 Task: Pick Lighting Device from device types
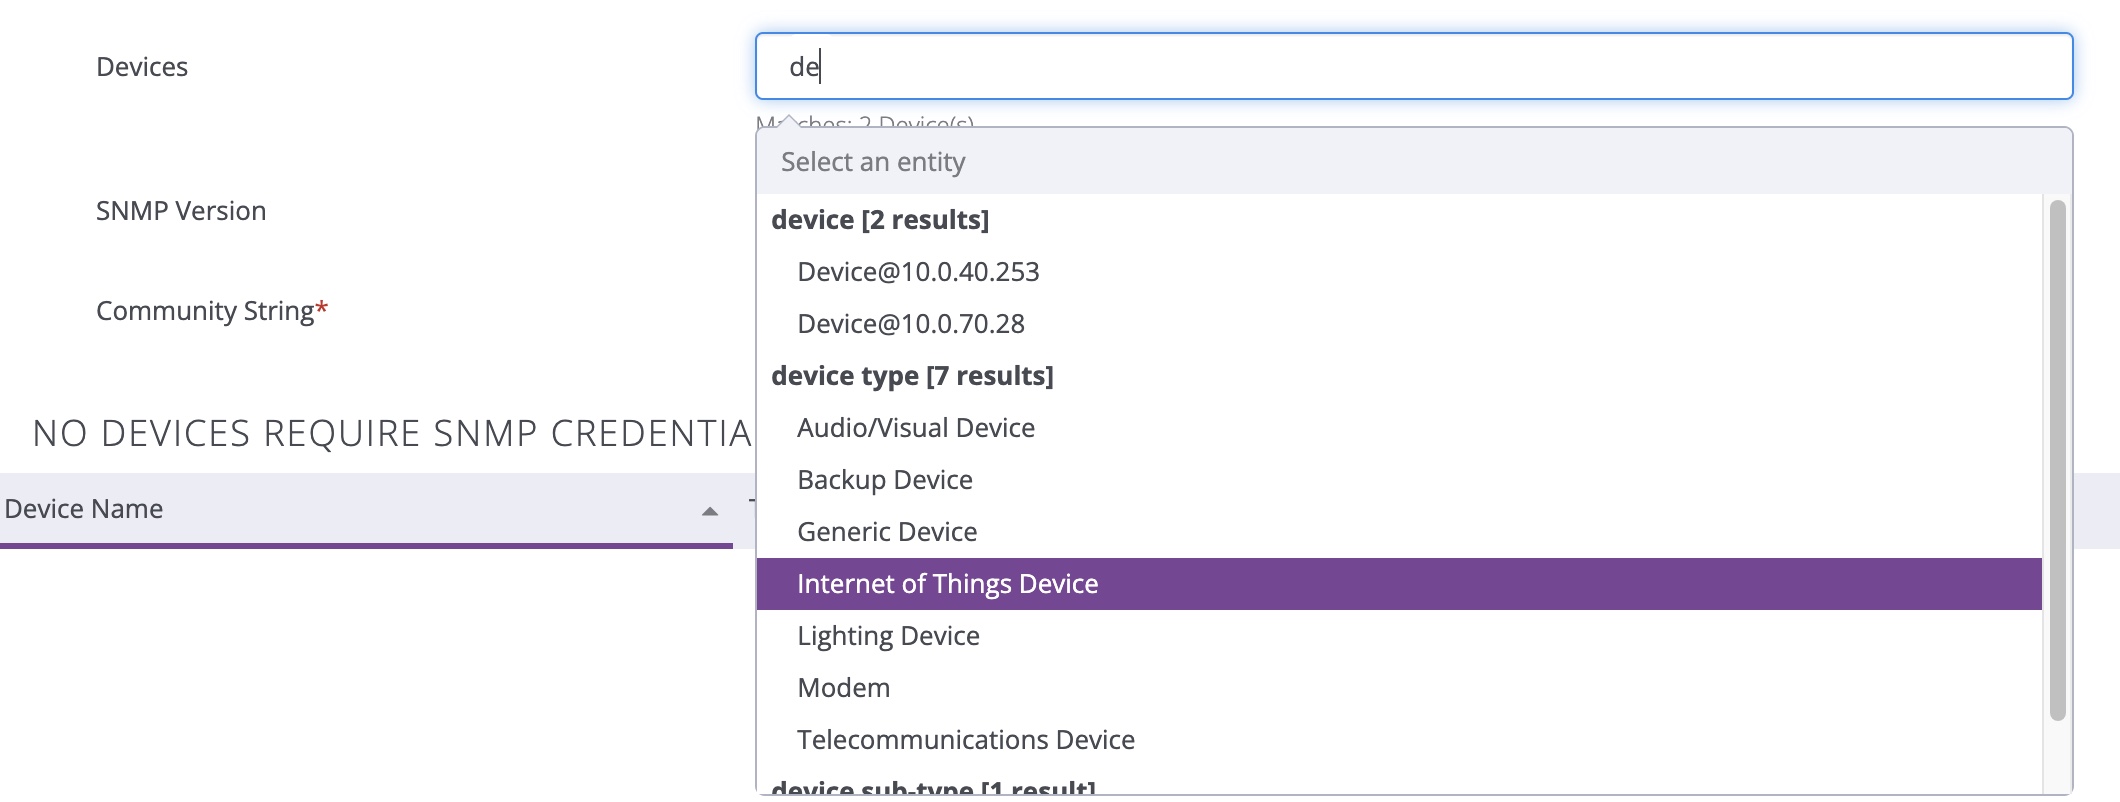point(887,636)
